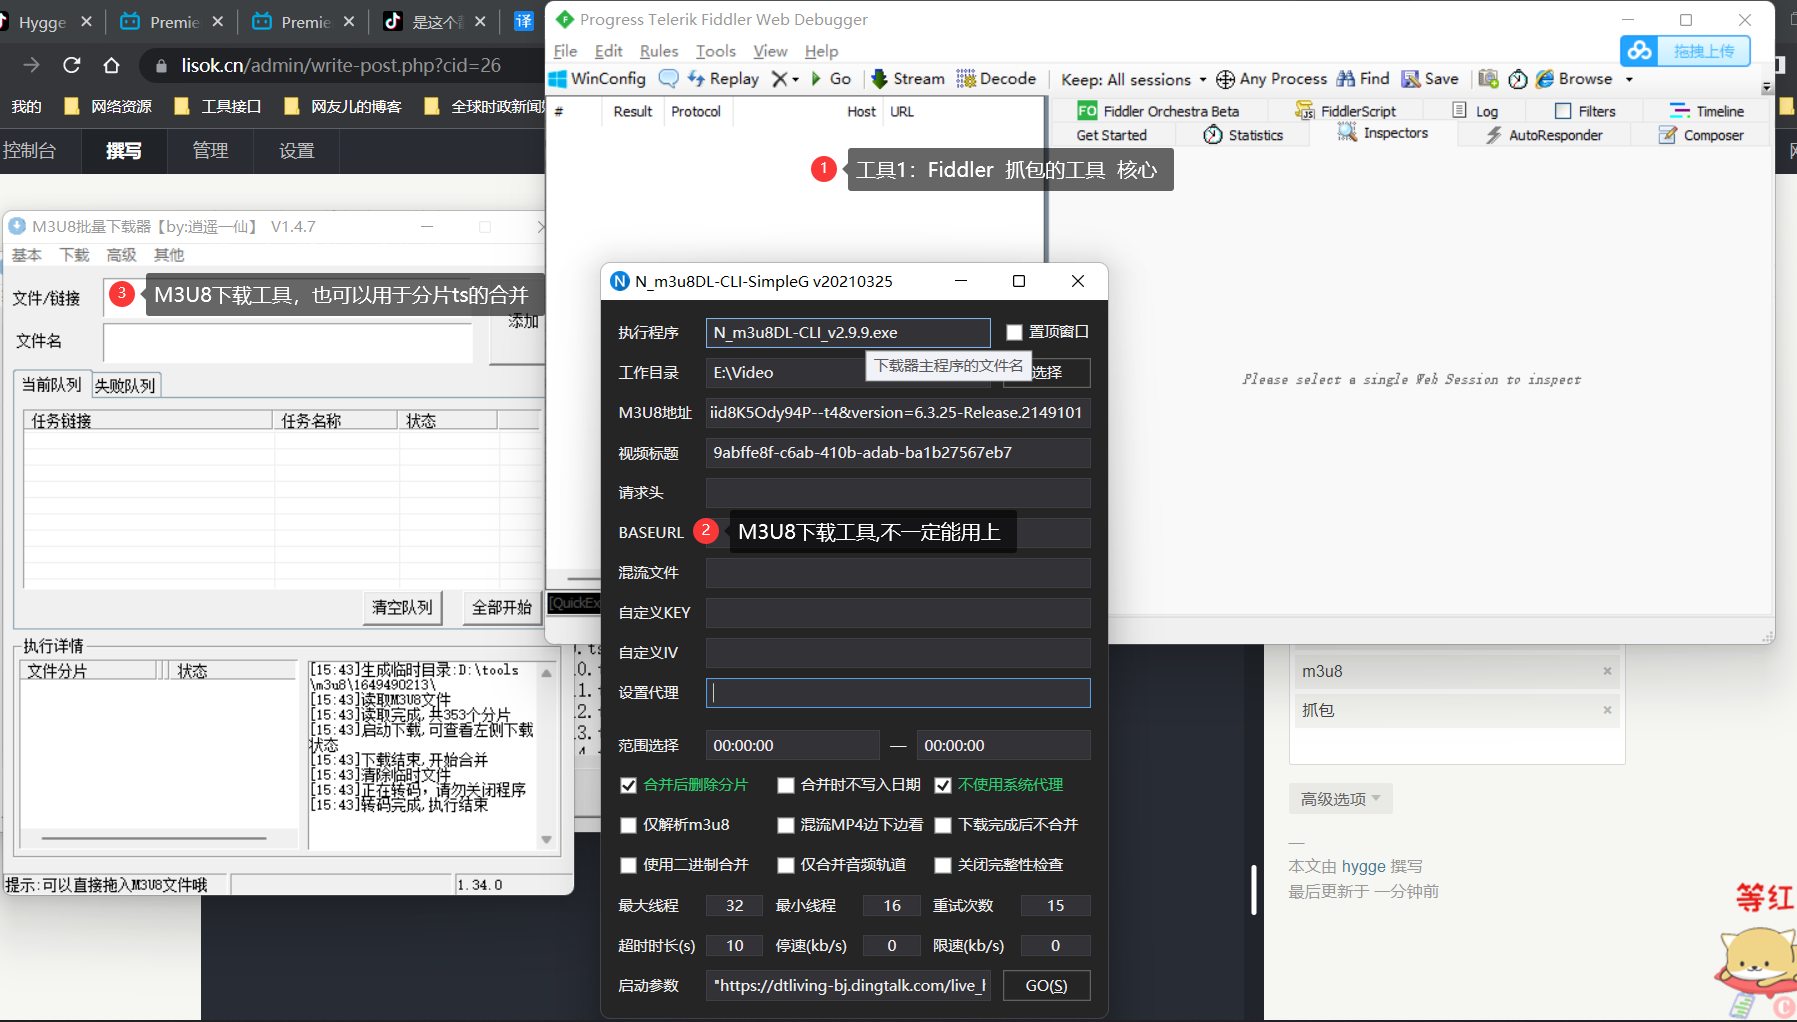Click the 视频标题 input field
The width and height of the screenshot is (1797, 1022).
898,453
